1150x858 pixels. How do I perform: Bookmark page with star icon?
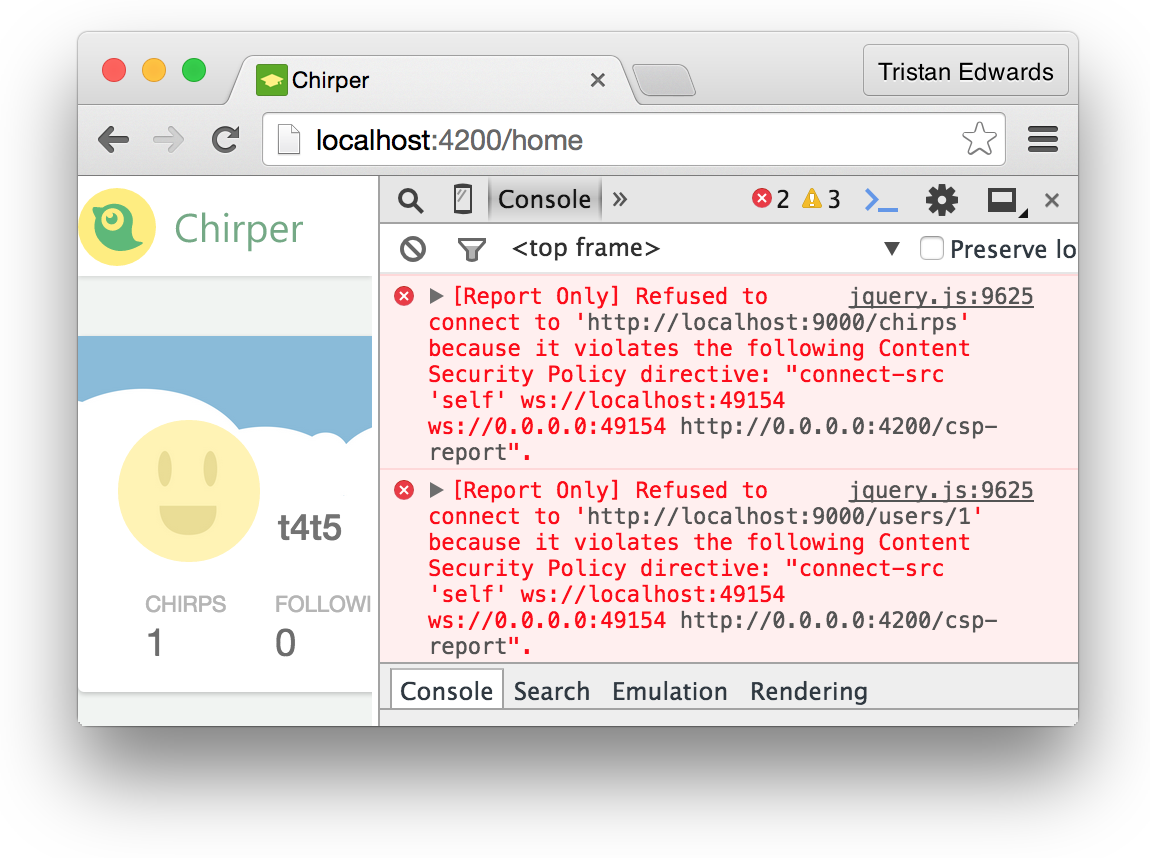tap(979, 140)
